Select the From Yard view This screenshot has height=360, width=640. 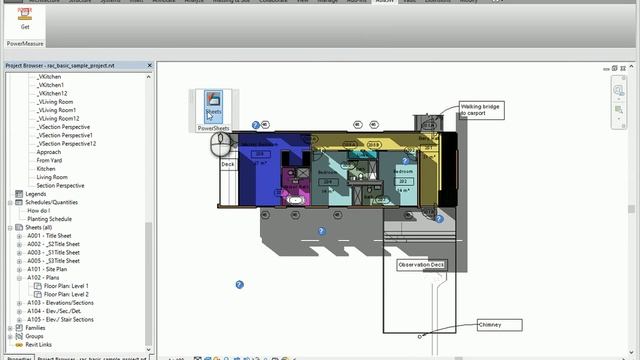coord(49,160)
